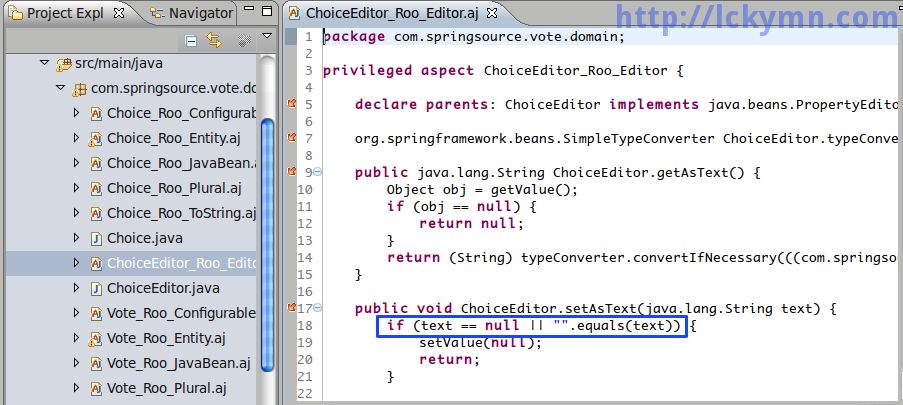Click 'if (obj == null) {' on line 11

coord(462,206)
